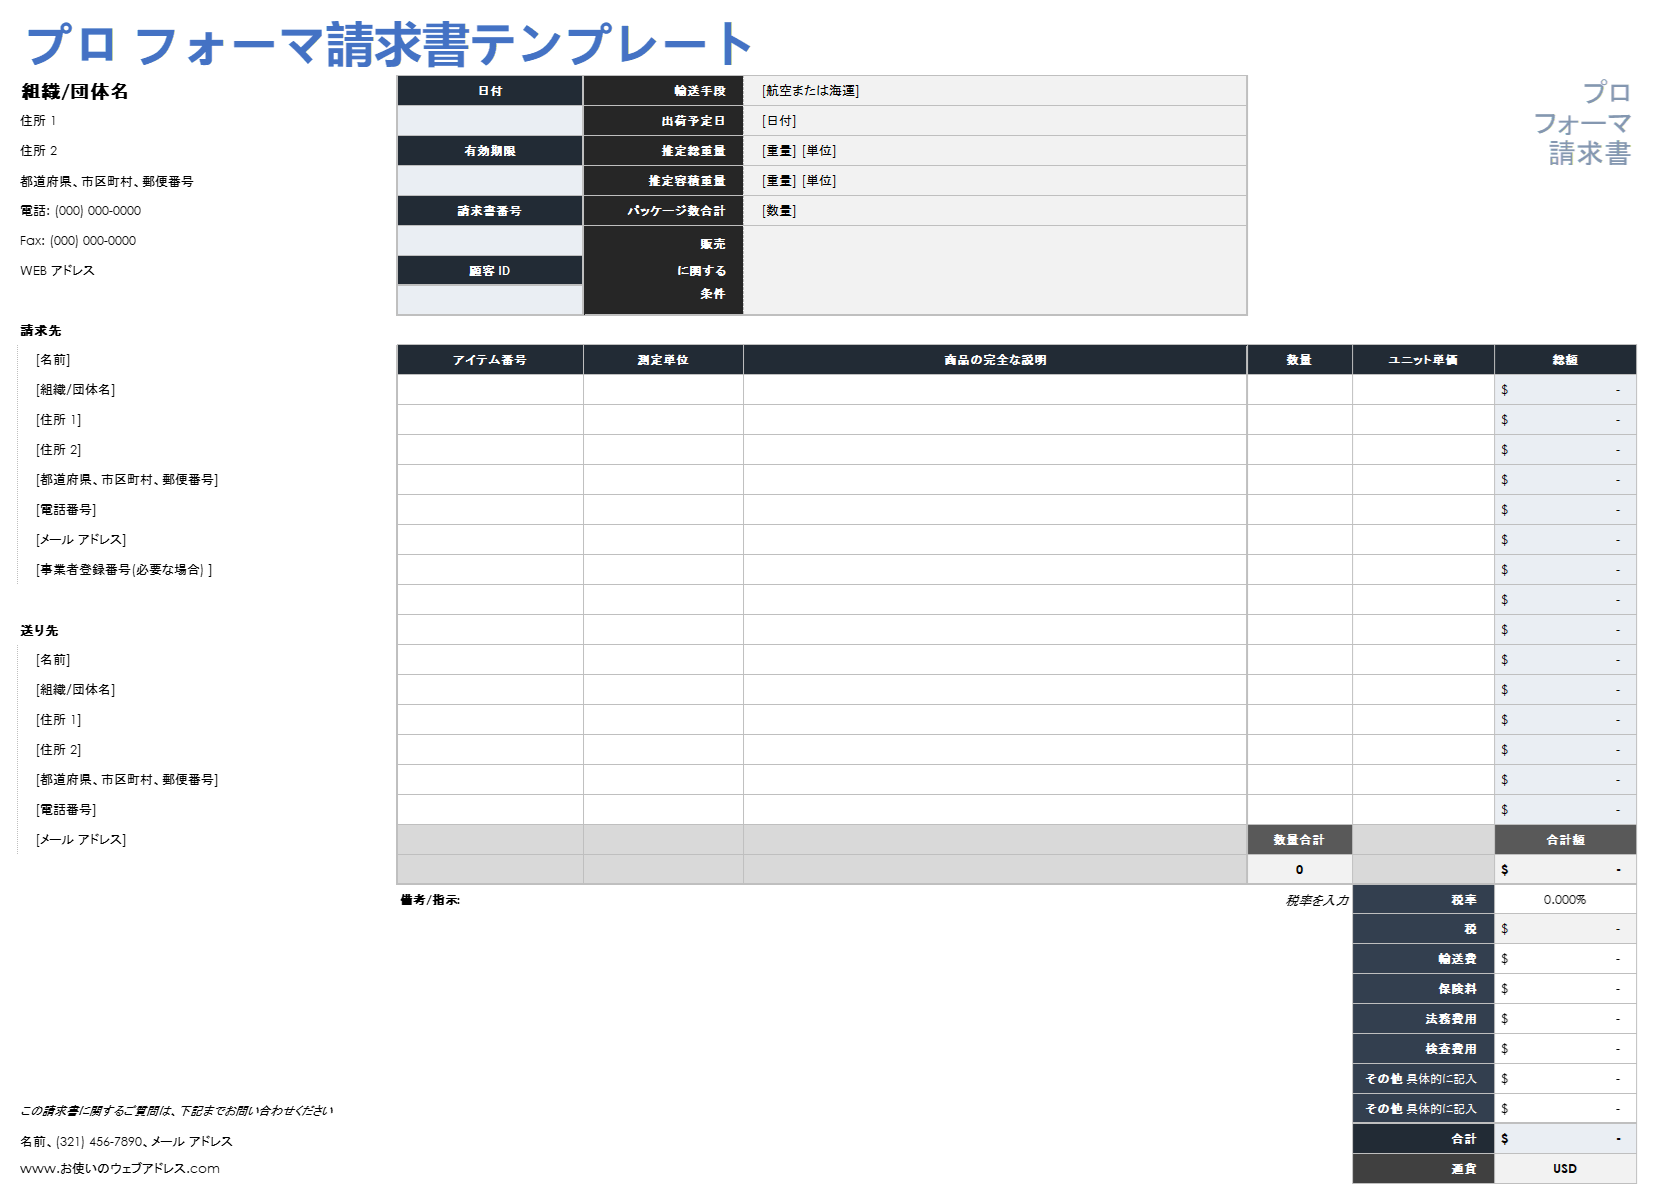The height and width of the screenshot is (1199, 1655).
Task: Click [電話番号] under 請求先
Action: (66, 509)
